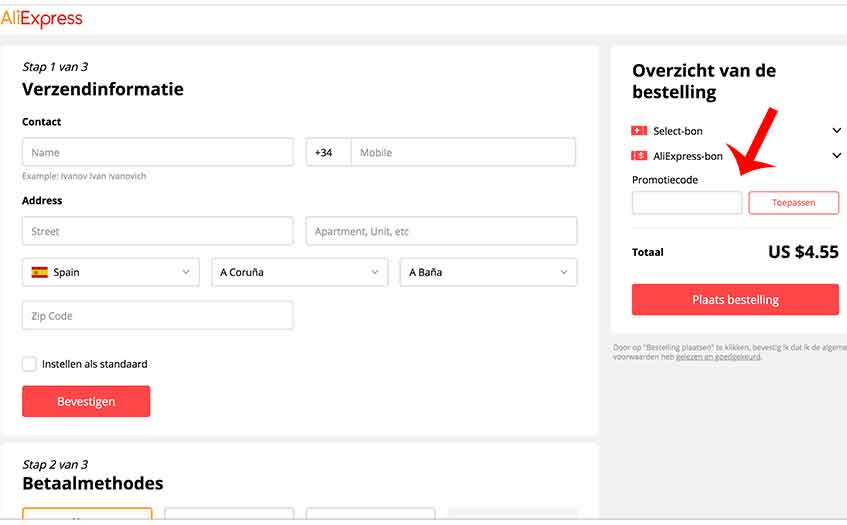Tick the Instellen als standaard checkbox
Screen dimensions: 847x525
tap(29, 364)
